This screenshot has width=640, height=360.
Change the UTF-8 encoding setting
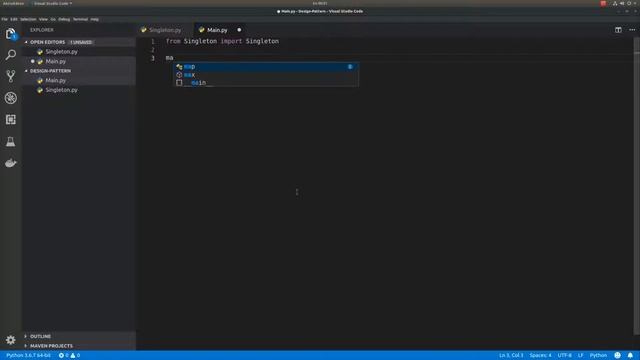pyautogui.click(x=564, y=355)
